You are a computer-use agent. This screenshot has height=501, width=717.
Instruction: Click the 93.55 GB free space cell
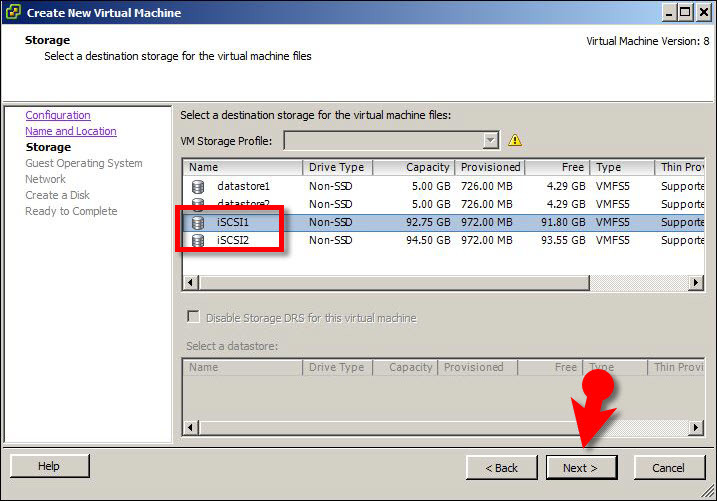(x=563, y=240)
